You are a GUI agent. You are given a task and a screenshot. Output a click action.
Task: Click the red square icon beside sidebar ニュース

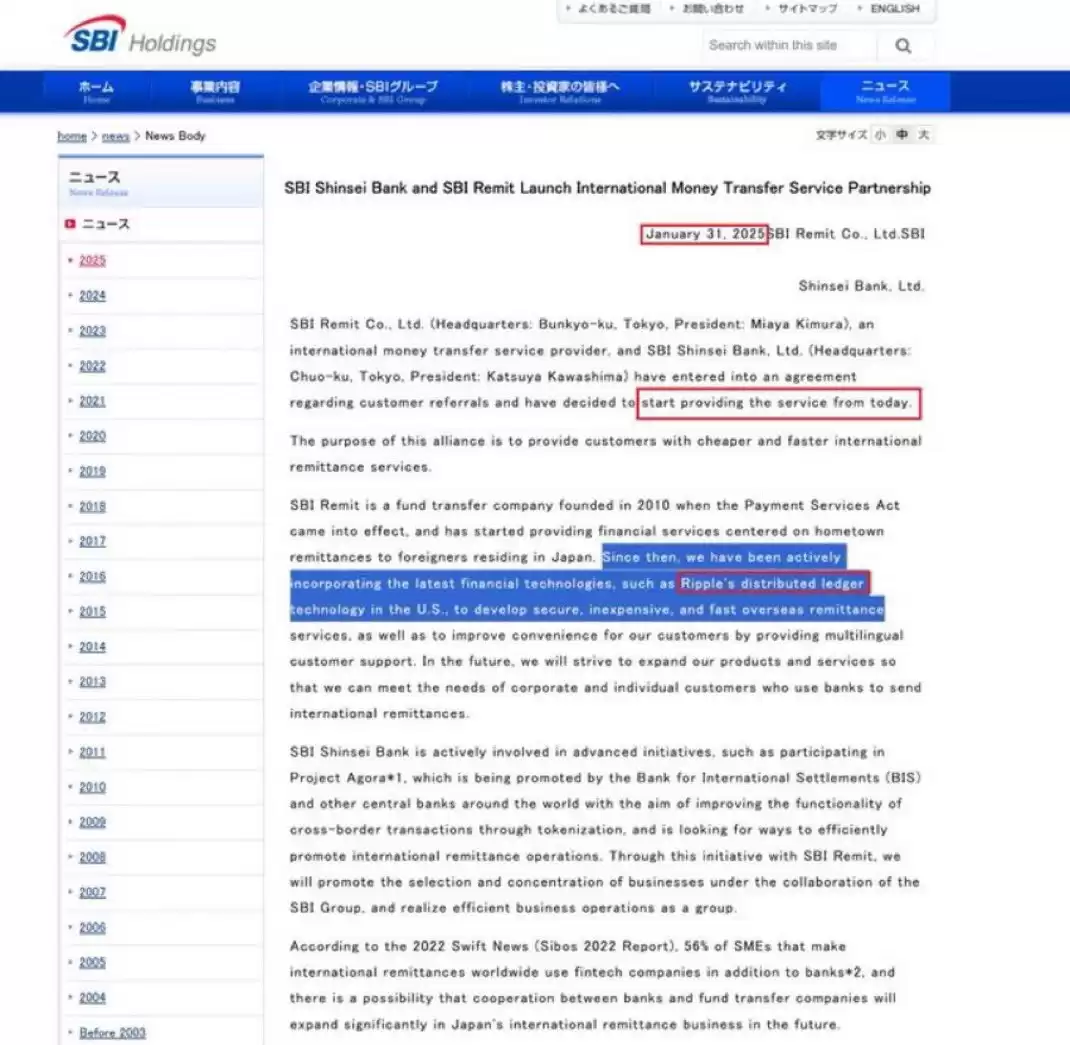pyautogui.click(x=70, y=224)
